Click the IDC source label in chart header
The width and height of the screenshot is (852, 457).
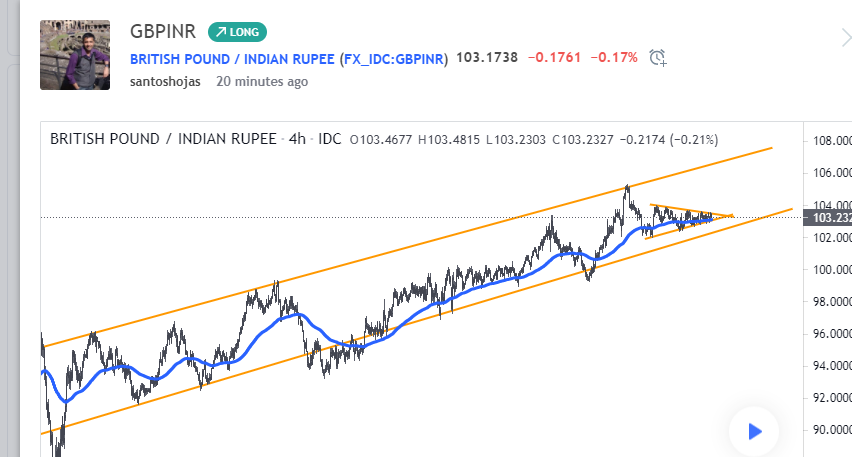pos(330,139)
